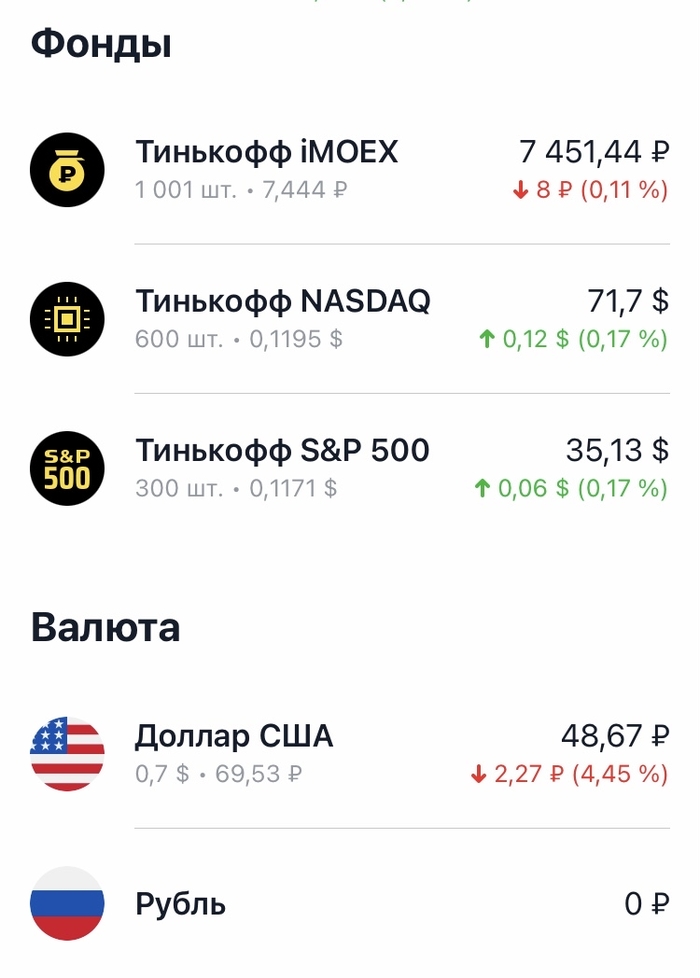Tap the iMOEX total value 7 451,44 ₽
The image size is (700, 978).
(x=594, y=152)
